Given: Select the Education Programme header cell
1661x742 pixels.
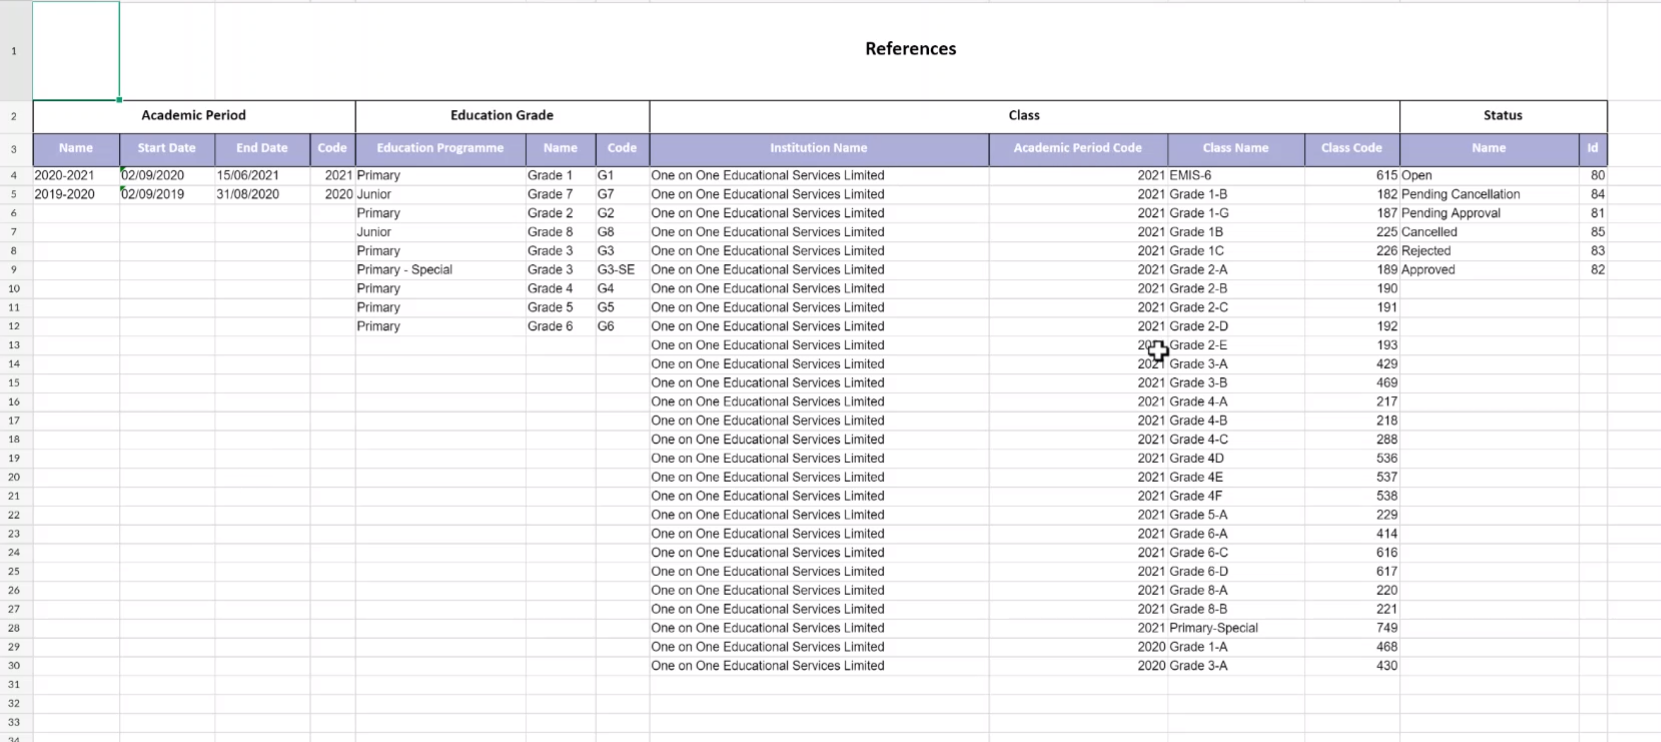Looking at the screenshot, I should coord(440,148).
